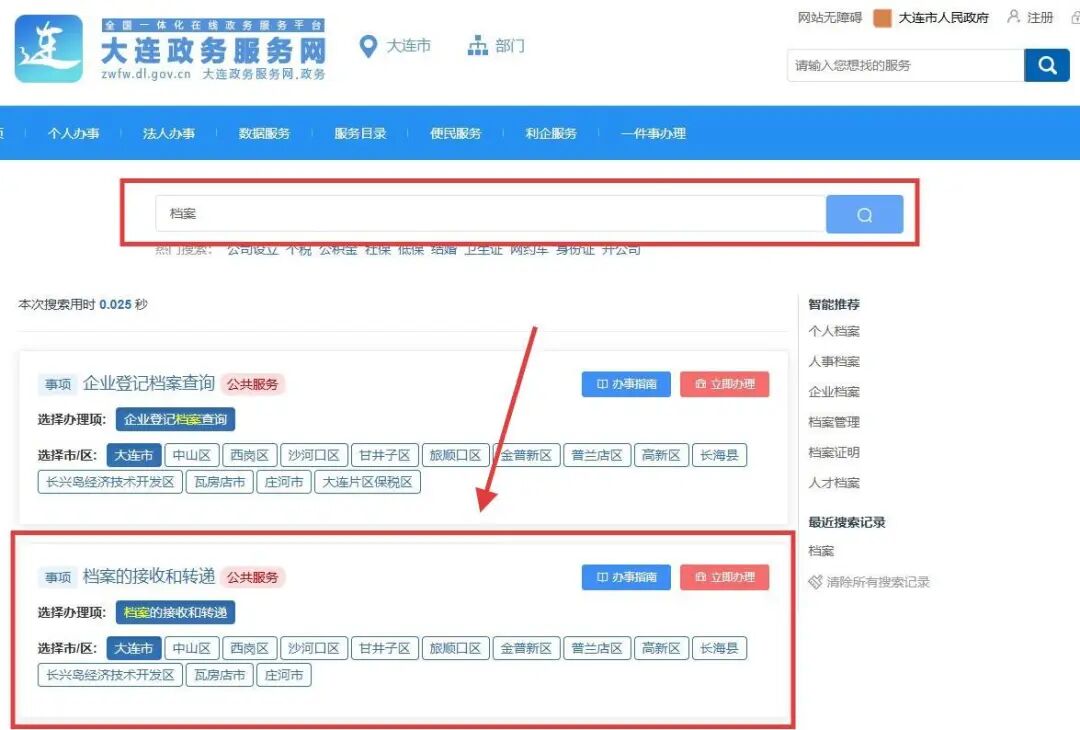Select the 档案的接收和转递 办理项 chip
Viewport: 1080px width, 730px height.
coord(178,612)
